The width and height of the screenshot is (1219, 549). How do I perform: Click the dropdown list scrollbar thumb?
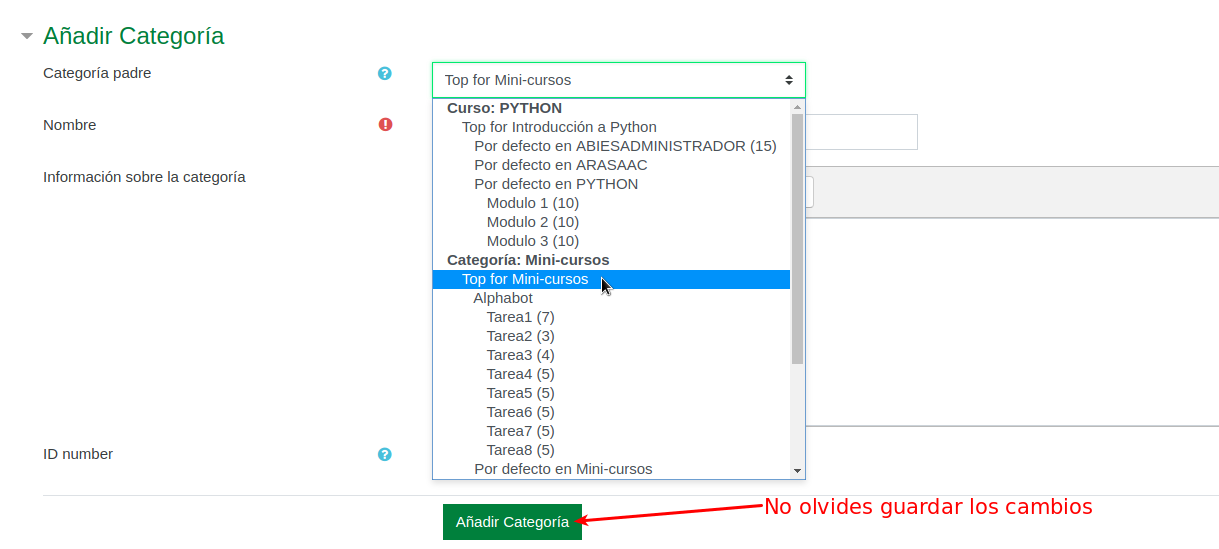[797, 239]
